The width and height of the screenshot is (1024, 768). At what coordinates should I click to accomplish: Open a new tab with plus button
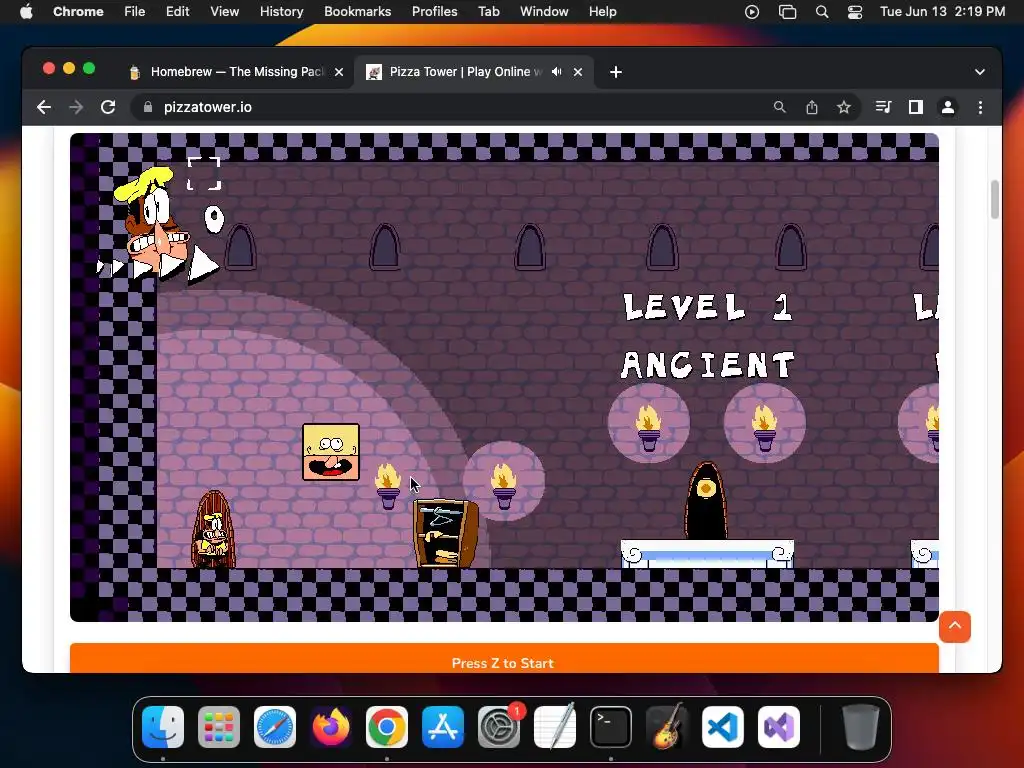point(616,72)
